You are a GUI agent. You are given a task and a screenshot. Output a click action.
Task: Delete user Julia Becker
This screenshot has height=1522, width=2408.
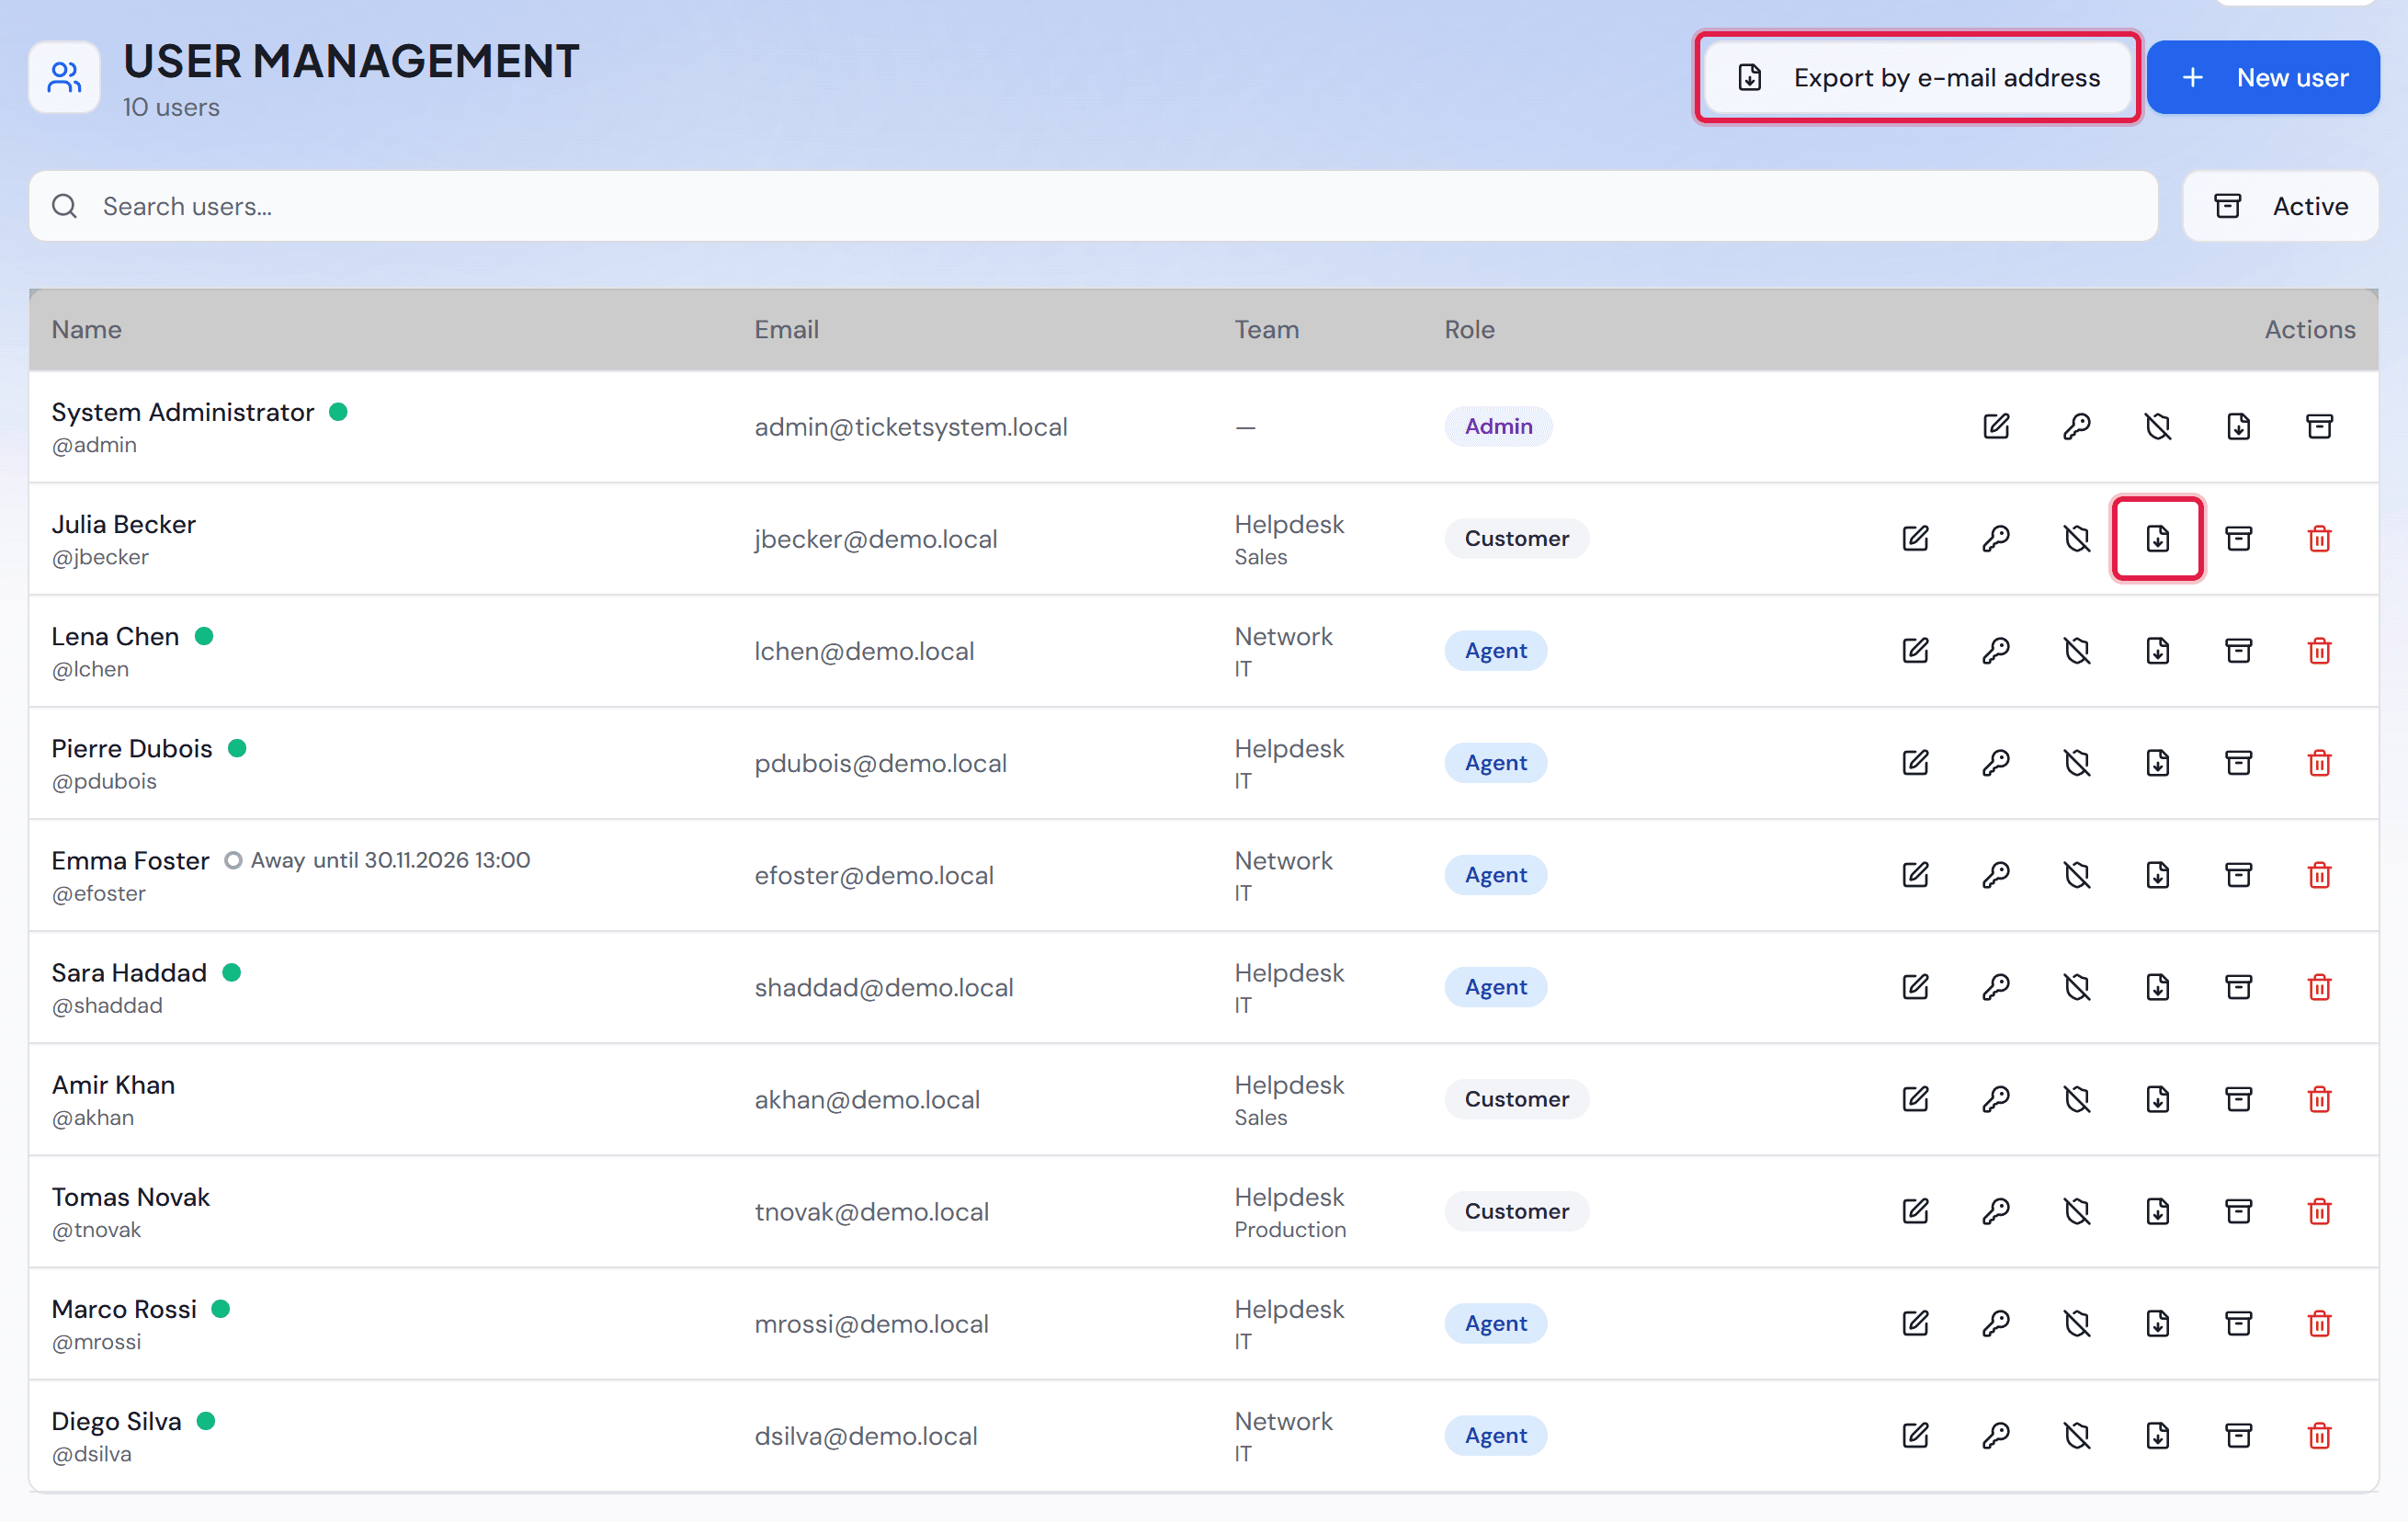(2320, 539)
